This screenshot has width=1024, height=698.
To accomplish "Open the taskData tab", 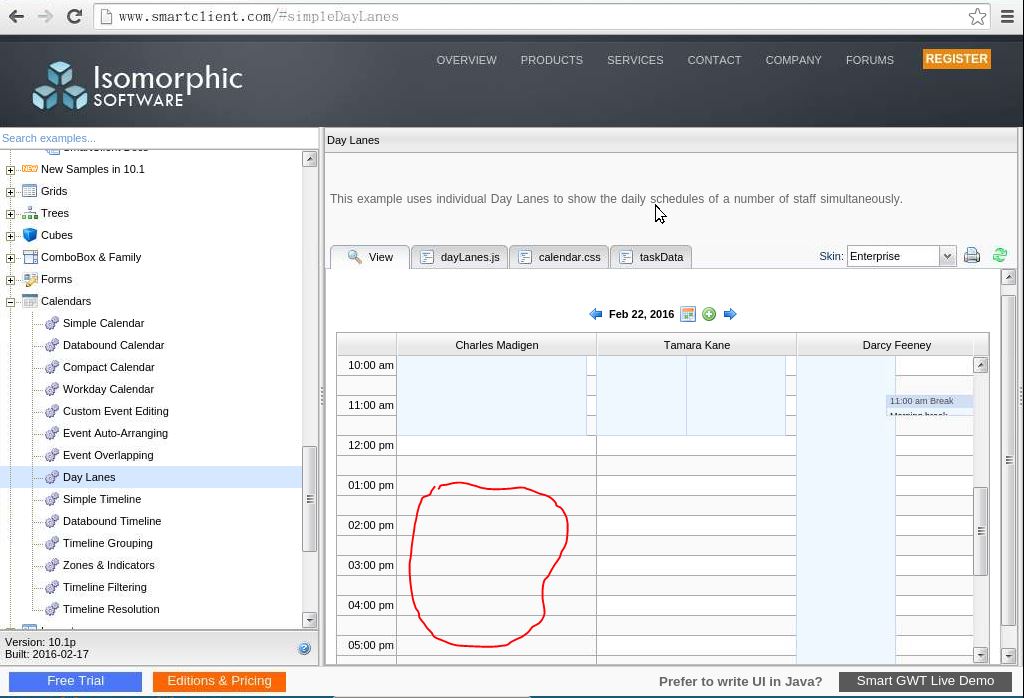I will click(651, 257).
